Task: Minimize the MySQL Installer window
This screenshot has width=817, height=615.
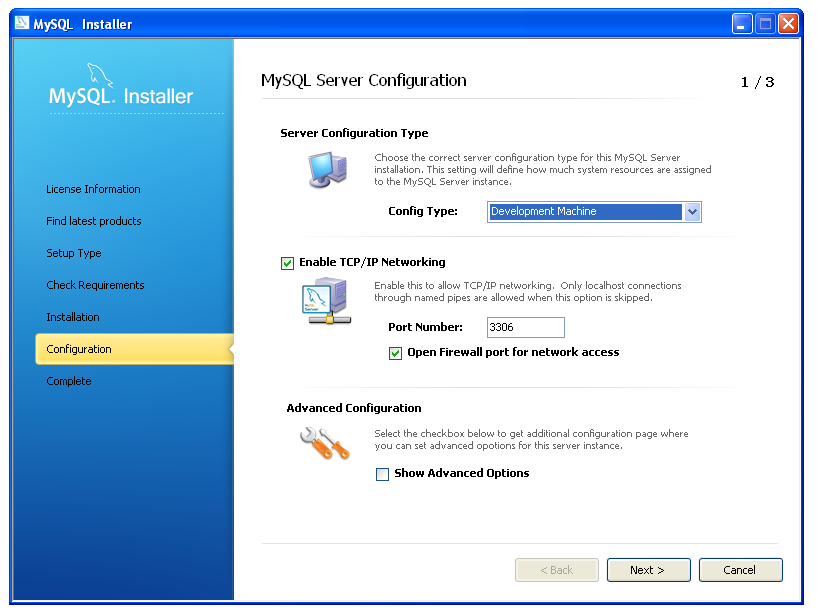Action: click(x=741, y=23)
